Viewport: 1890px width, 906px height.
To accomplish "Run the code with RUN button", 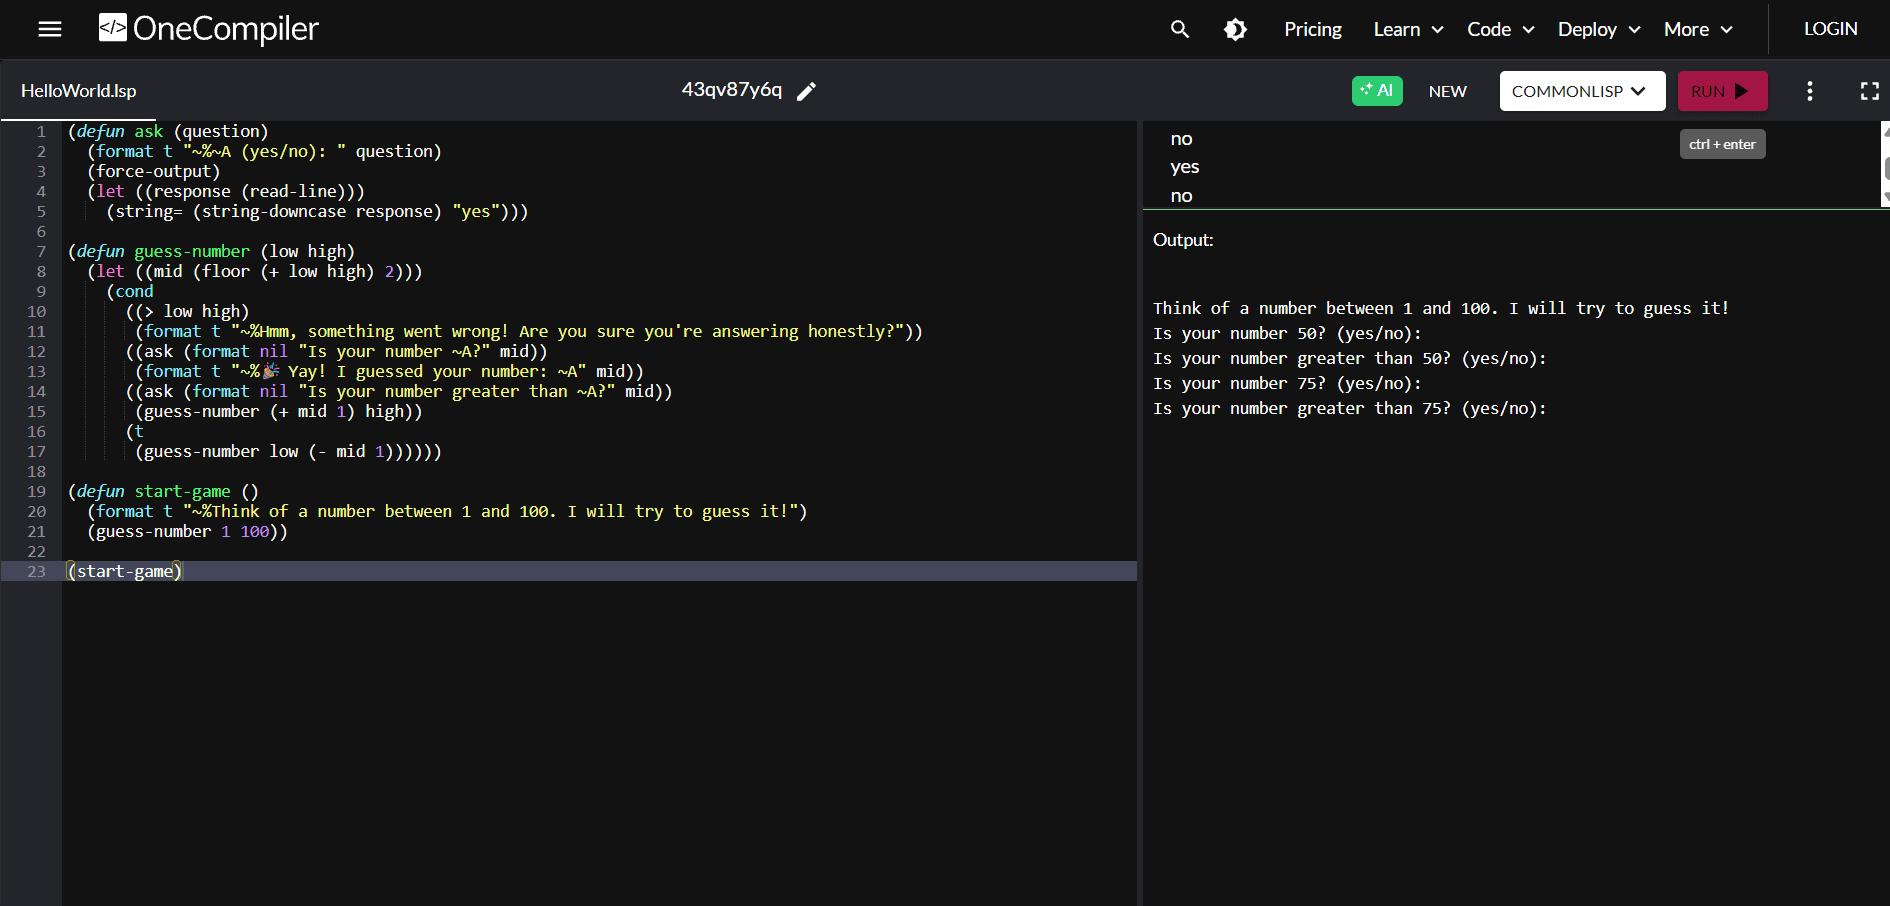I will (1721, 91).
